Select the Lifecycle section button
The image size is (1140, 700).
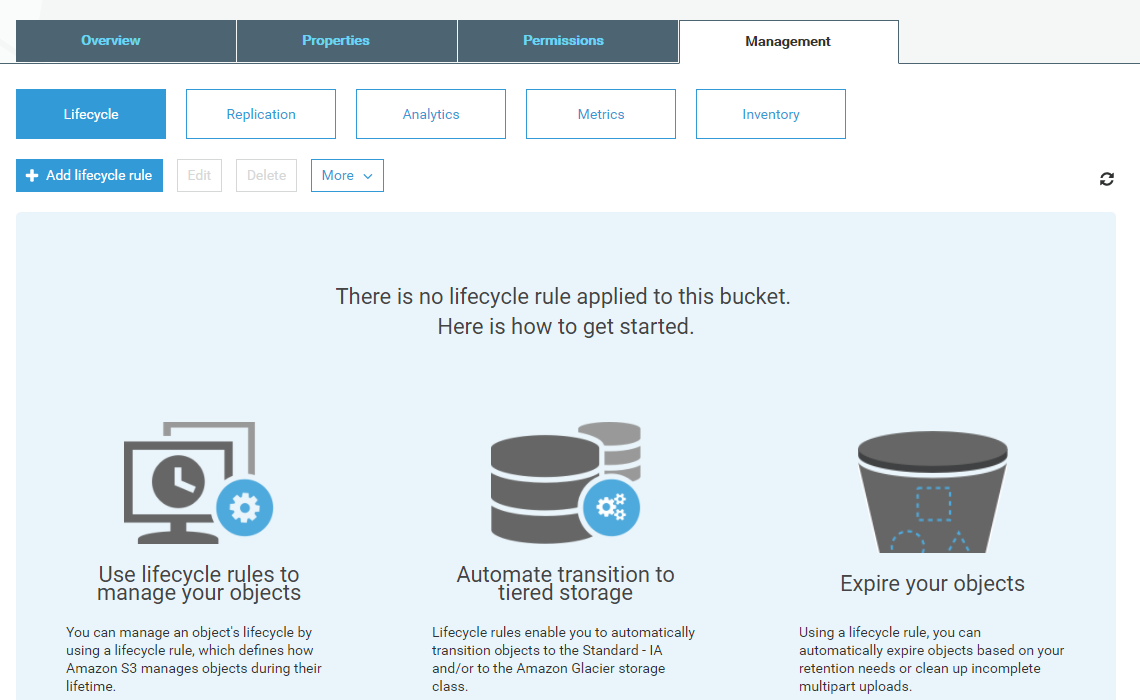point(91,115)
